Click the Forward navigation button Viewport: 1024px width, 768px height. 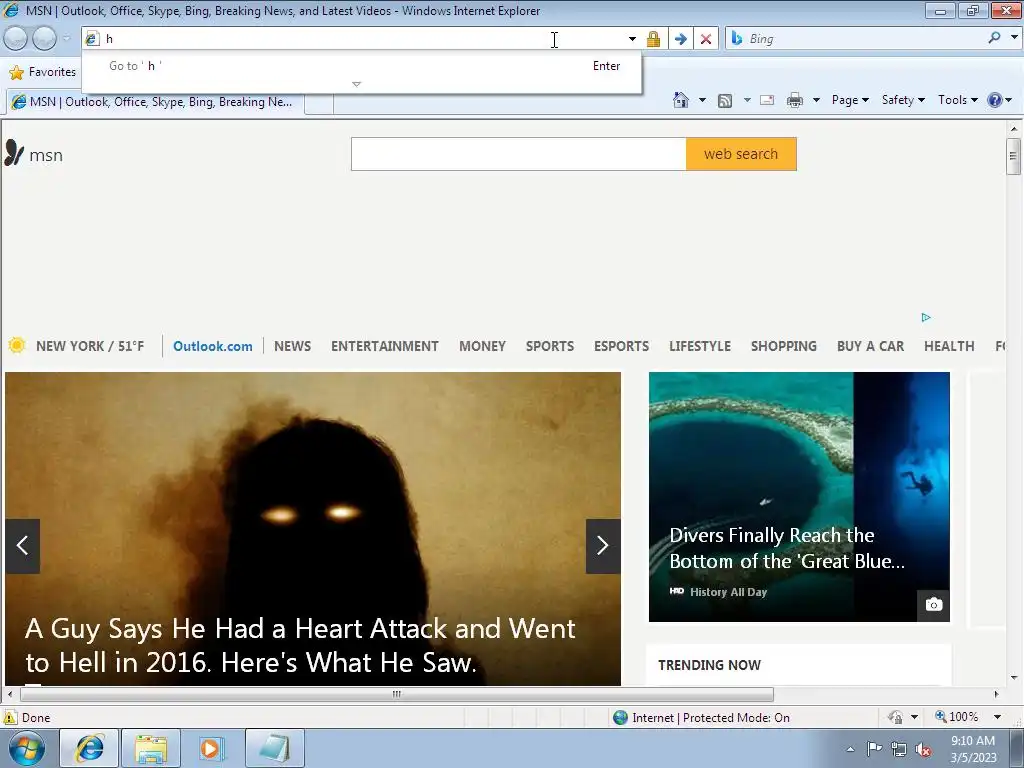point(44,39)
